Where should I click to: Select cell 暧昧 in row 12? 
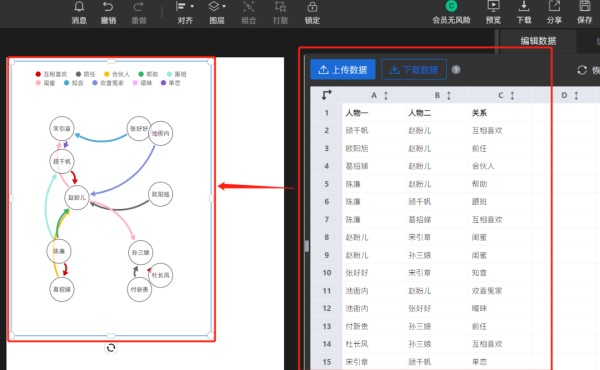click(500, 308)
